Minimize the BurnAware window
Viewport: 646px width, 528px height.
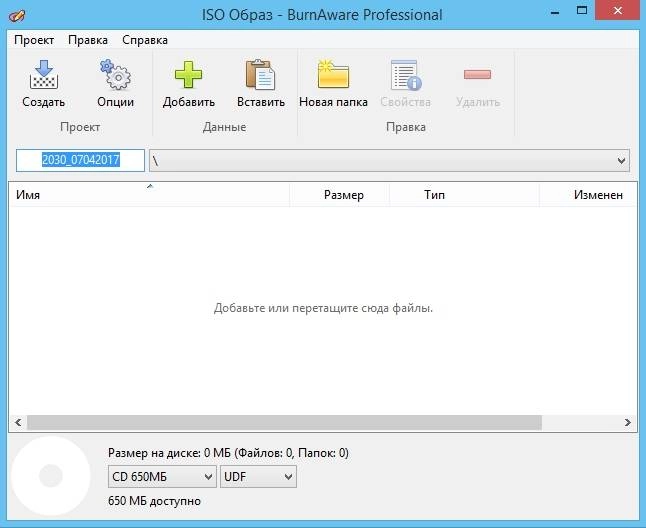pyautogui.click(x=555, y=12)
